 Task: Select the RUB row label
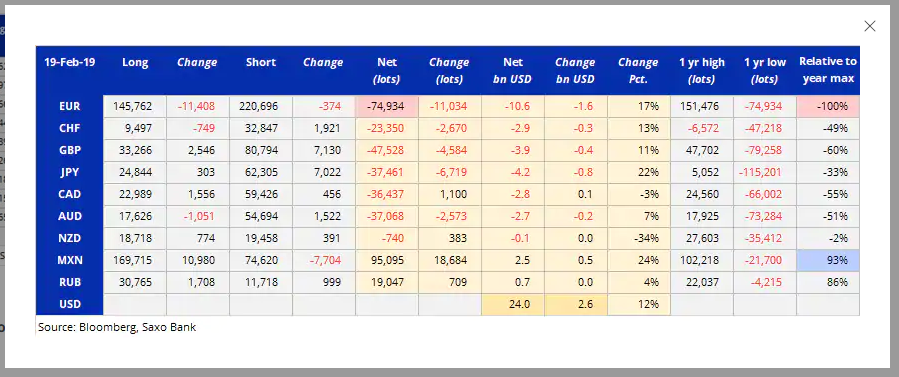pos(69,282)
